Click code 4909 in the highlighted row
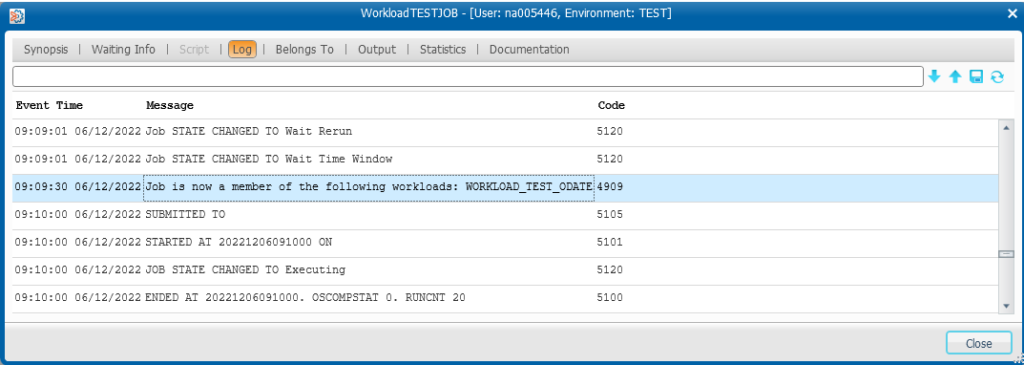 (x=610, y=187)
